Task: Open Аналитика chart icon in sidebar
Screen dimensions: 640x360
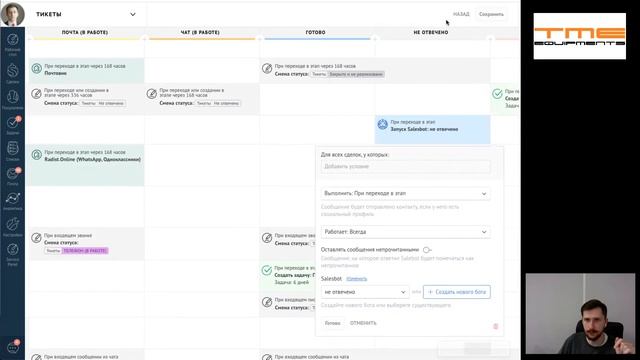Action: tap(13, 201)
